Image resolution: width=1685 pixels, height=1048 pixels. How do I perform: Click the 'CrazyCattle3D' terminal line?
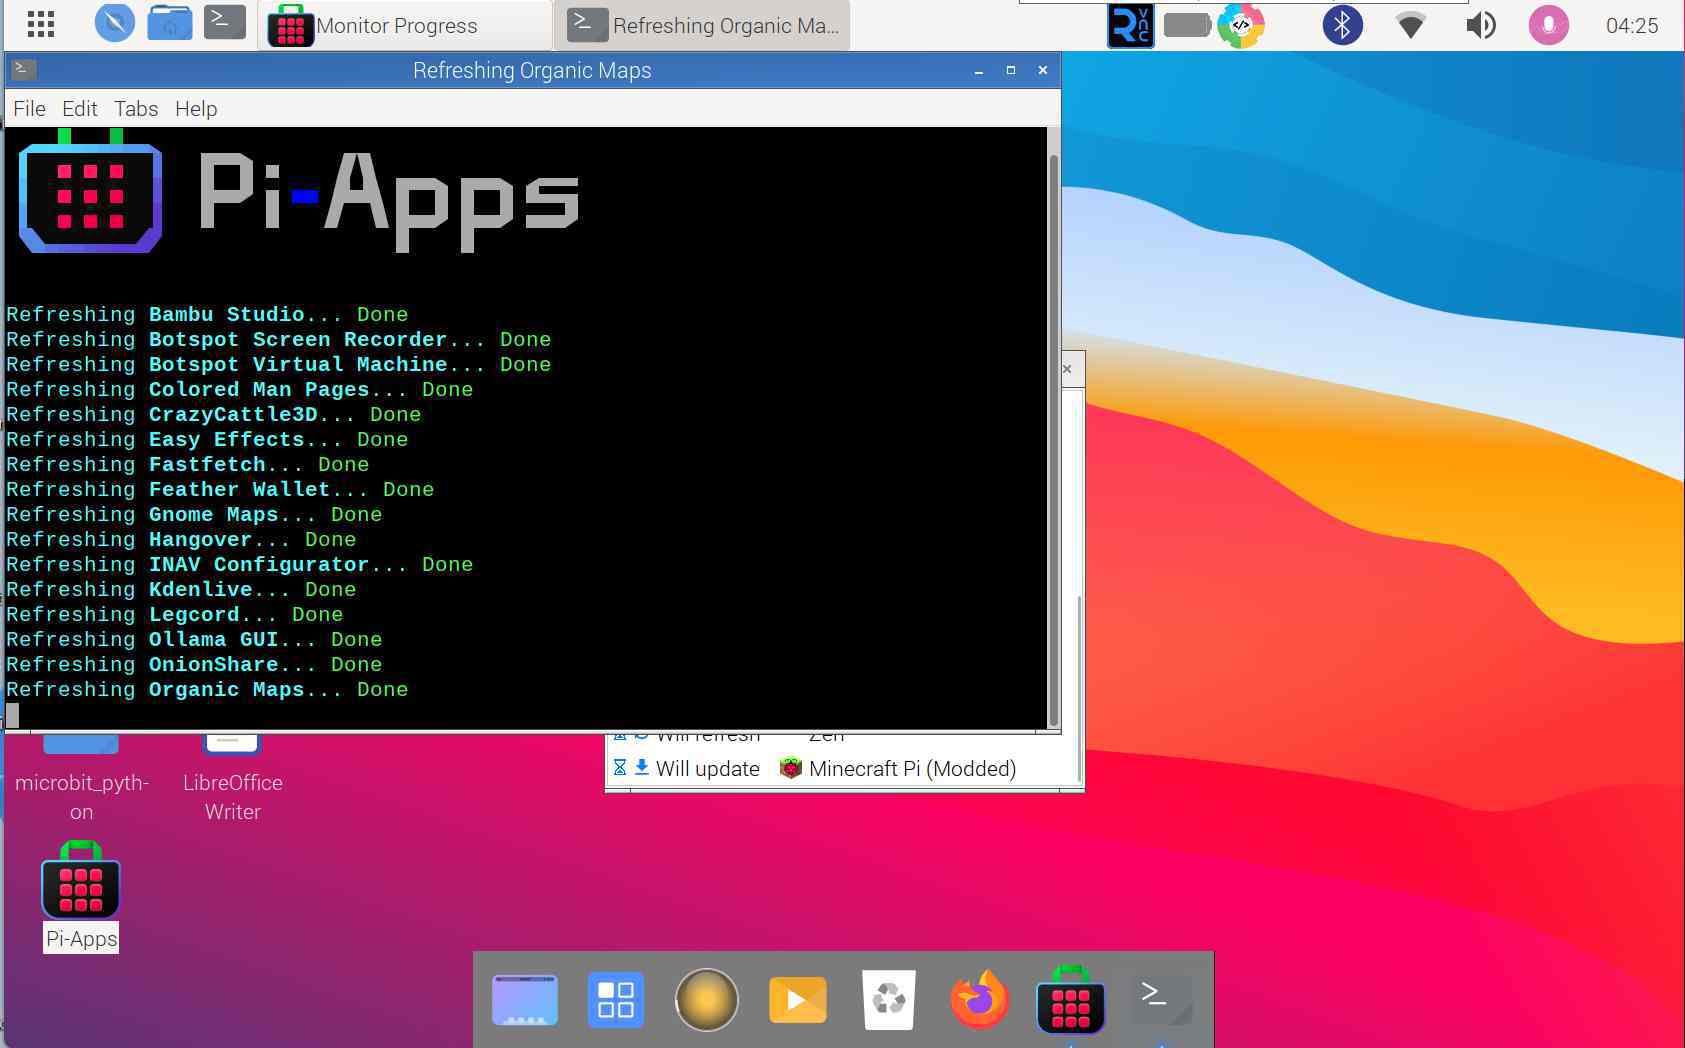coord(214,414)
